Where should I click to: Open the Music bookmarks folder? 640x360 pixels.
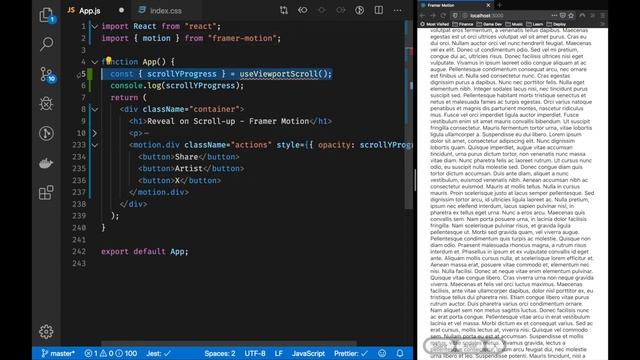[x=514, y=24]
